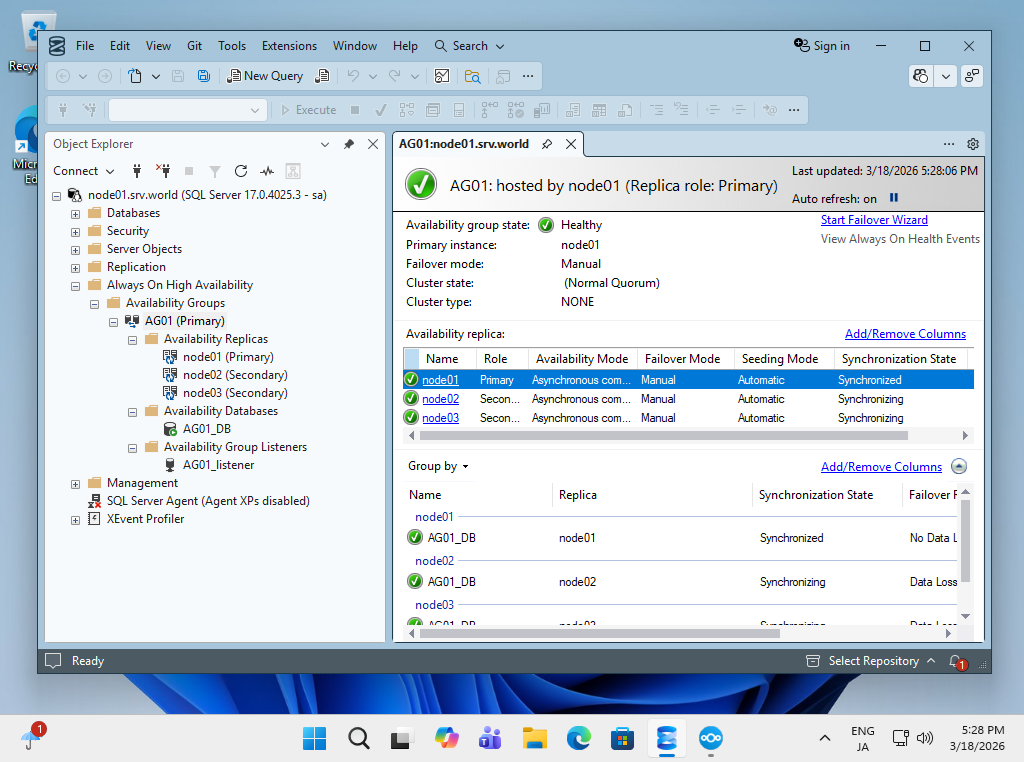Select SQL Server Agent (Agent XPs disabled)

[x=208, y=501]
